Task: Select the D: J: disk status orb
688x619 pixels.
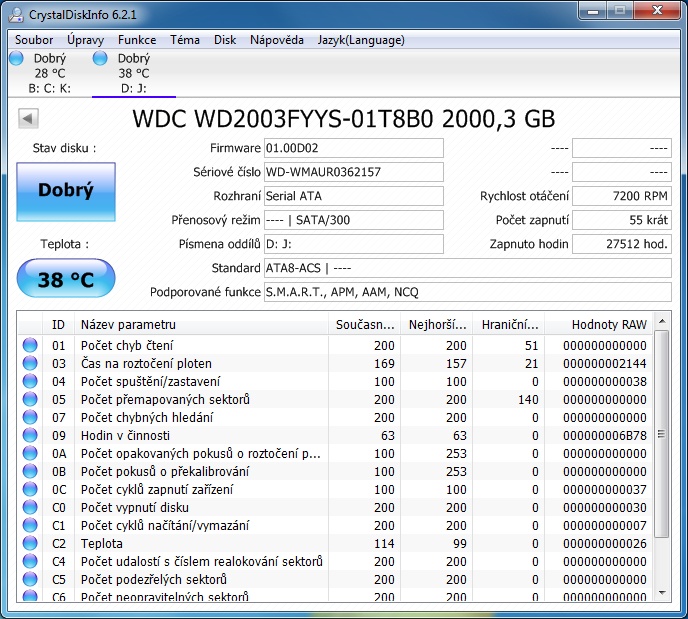Action: click(x=100, y=58)
